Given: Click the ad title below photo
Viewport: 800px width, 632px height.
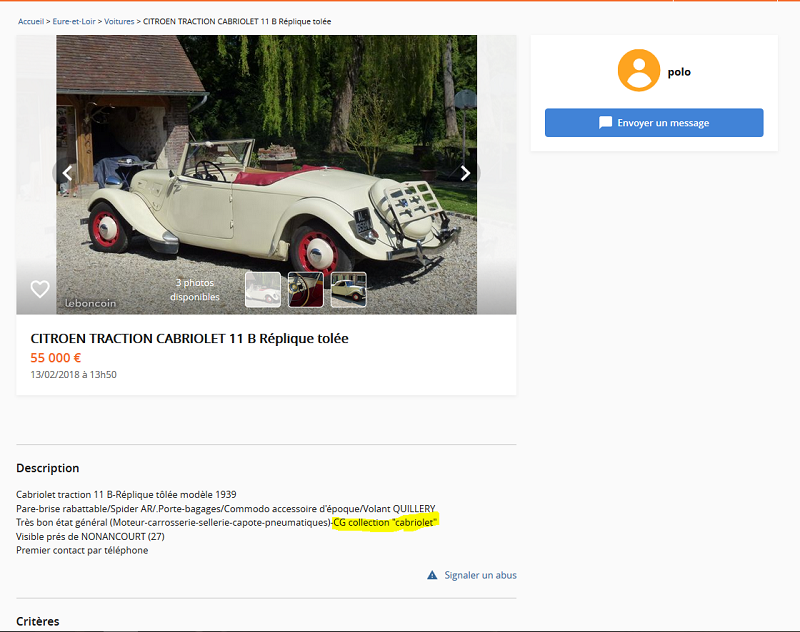Looking at the screenshot, I should [189, 339].
